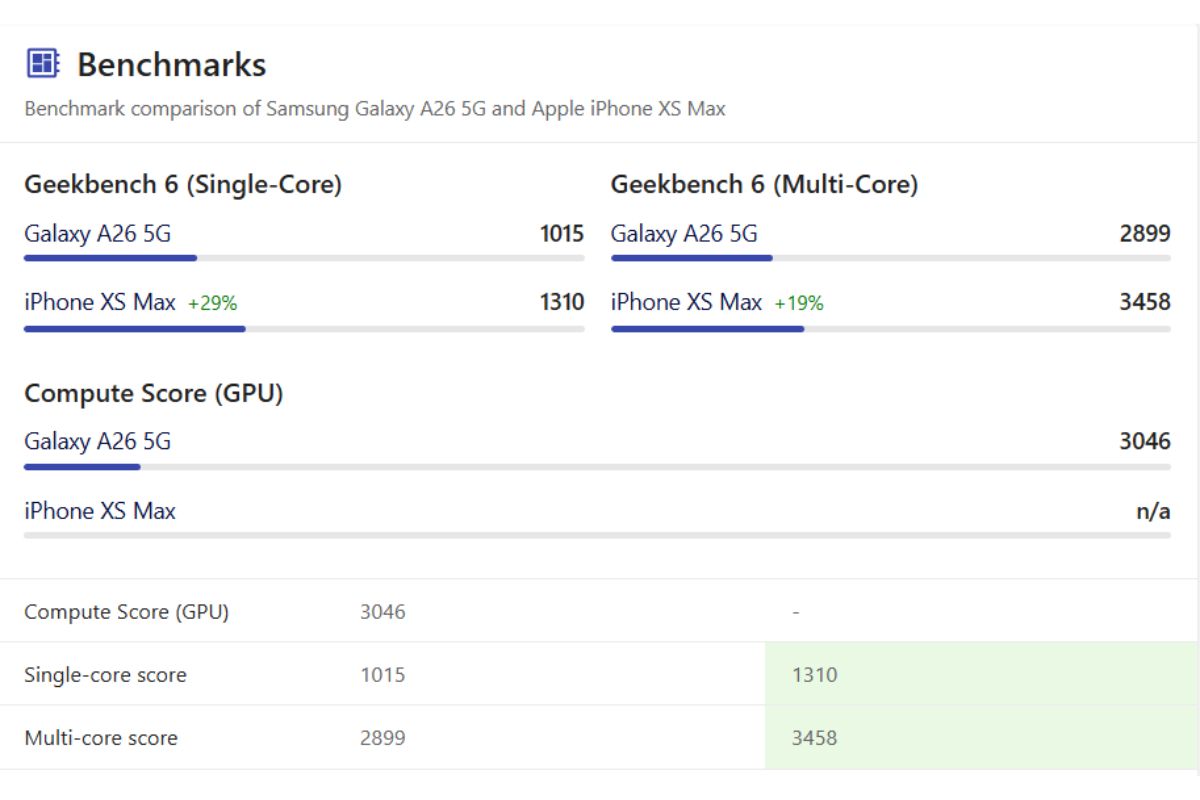The image size is (1200, 800).
Task: Click the Multi-core score row label
Action: [101, 738]
